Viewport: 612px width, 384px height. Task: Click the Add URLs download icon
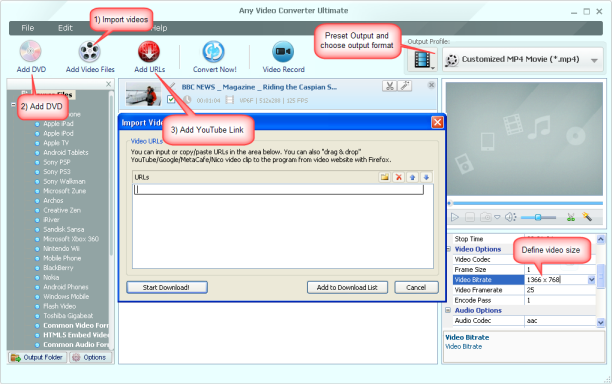pyautogui.click(x=149, y=52)
